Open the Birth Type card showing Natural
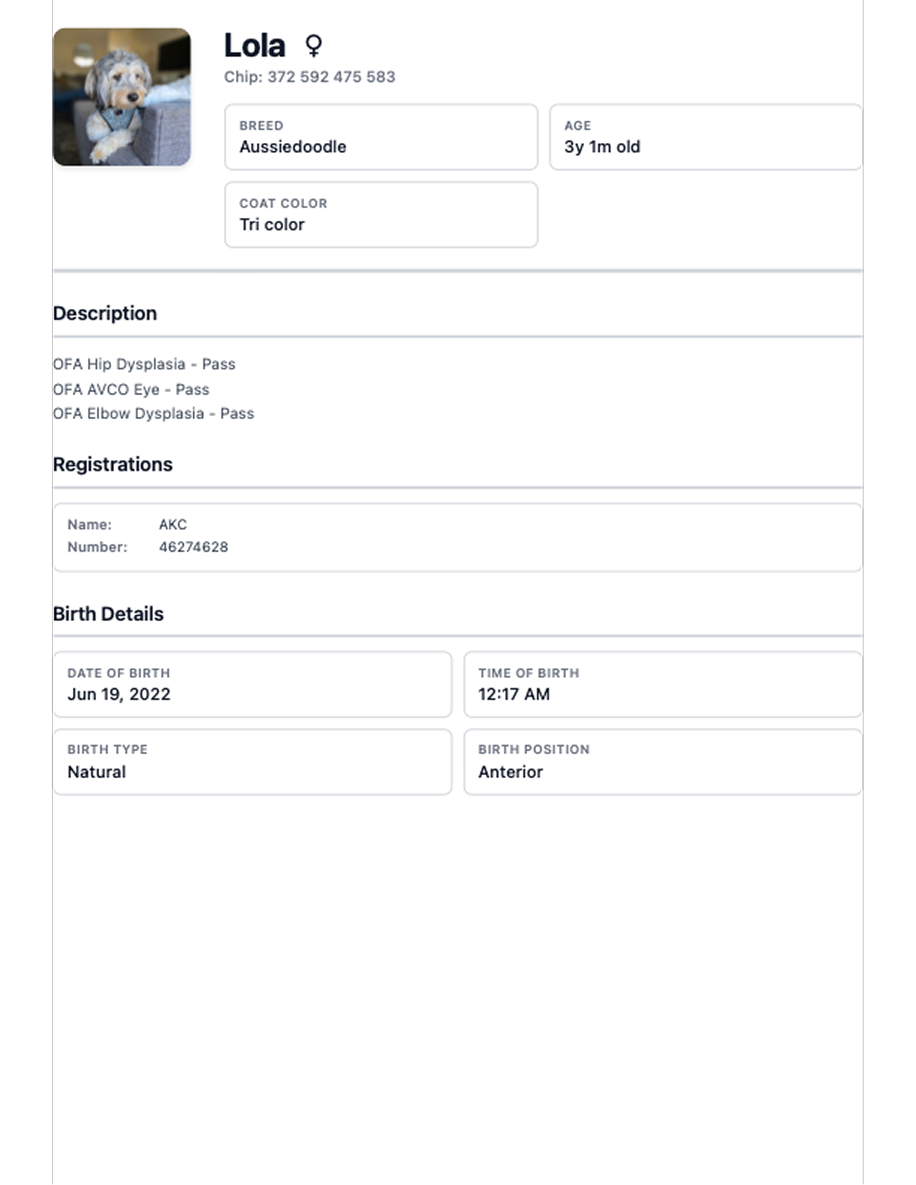 [252, 761]
